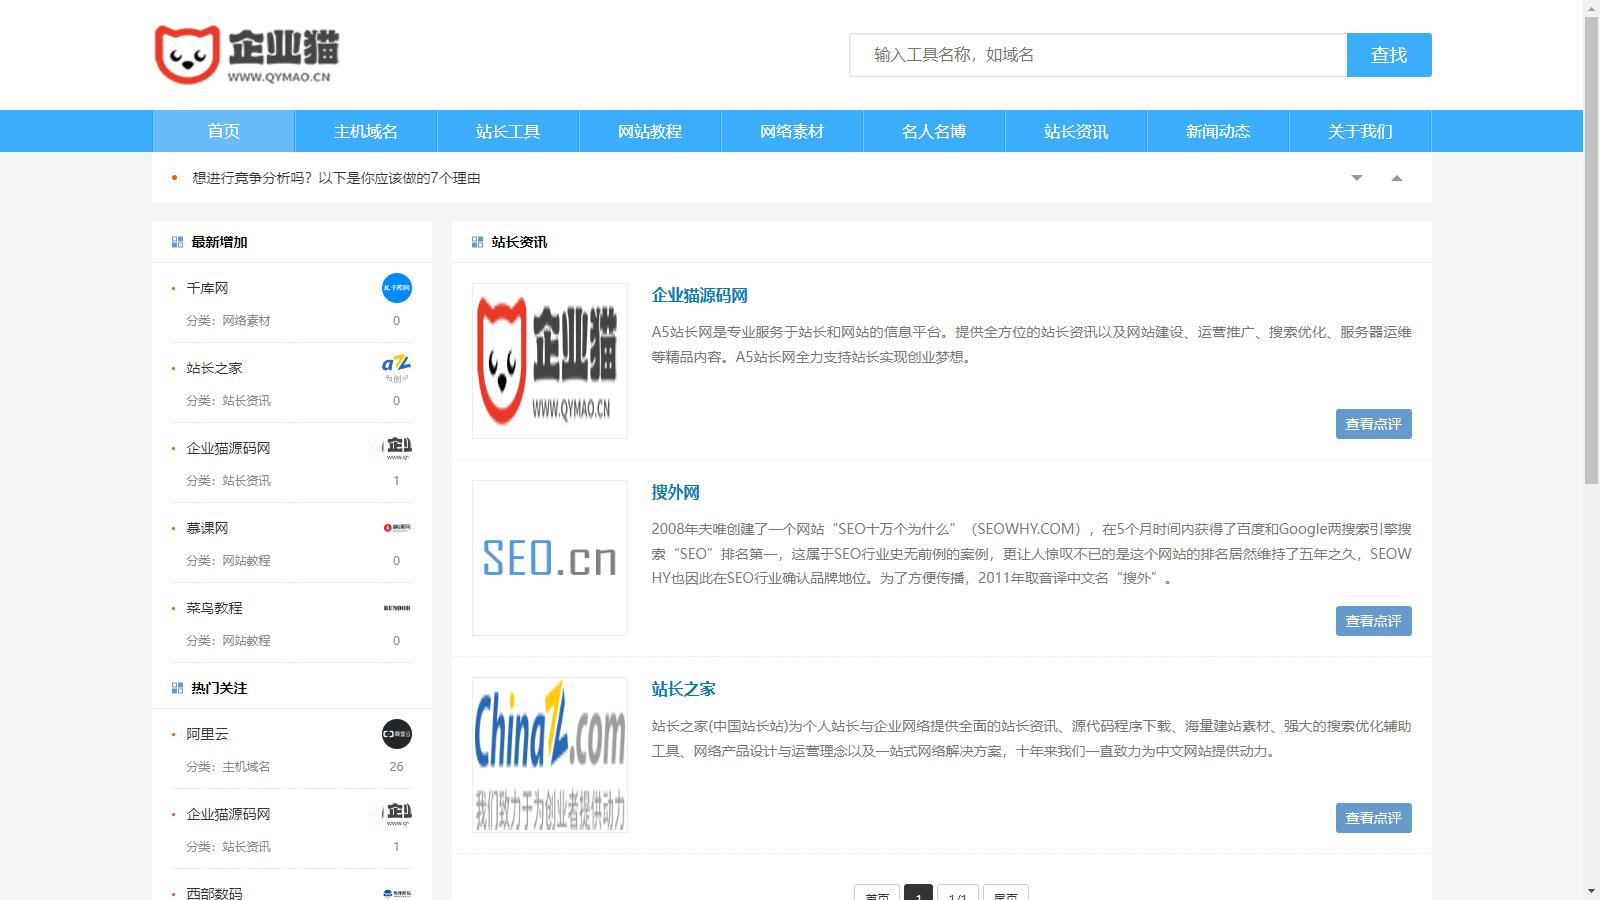The width and height of the screenshot is (1600, 900).
Task: Open 菜鸟教程 in the sidebar
Action: point(214,608)
